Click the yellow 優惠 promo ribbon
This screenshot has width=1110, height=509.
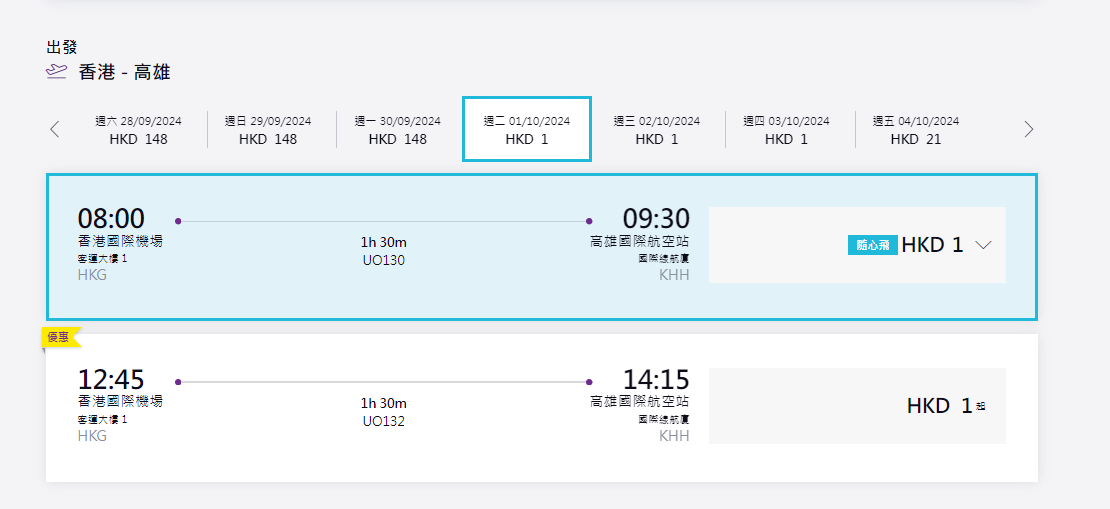click(59, 337)
